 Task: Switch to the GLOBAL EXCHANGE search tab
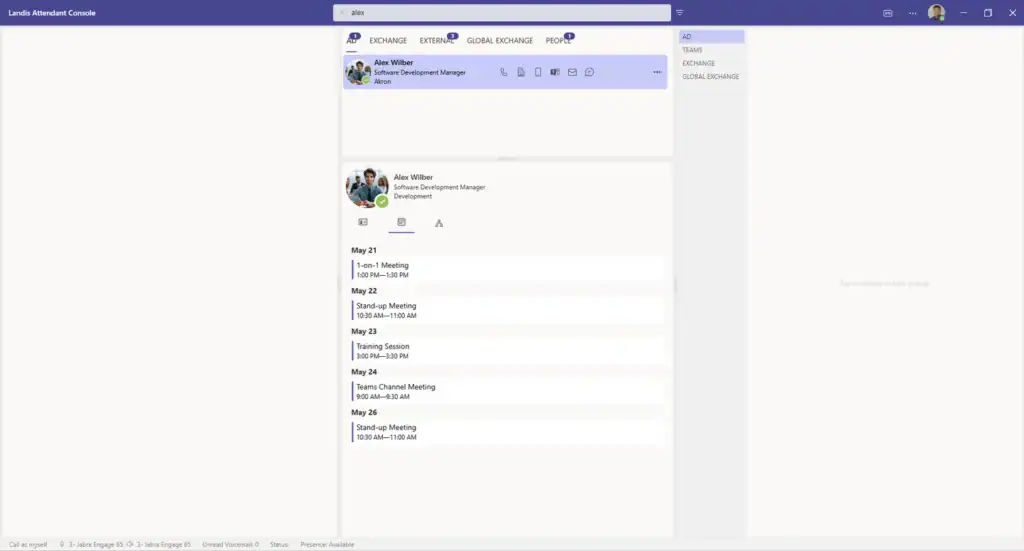point(500,40)
